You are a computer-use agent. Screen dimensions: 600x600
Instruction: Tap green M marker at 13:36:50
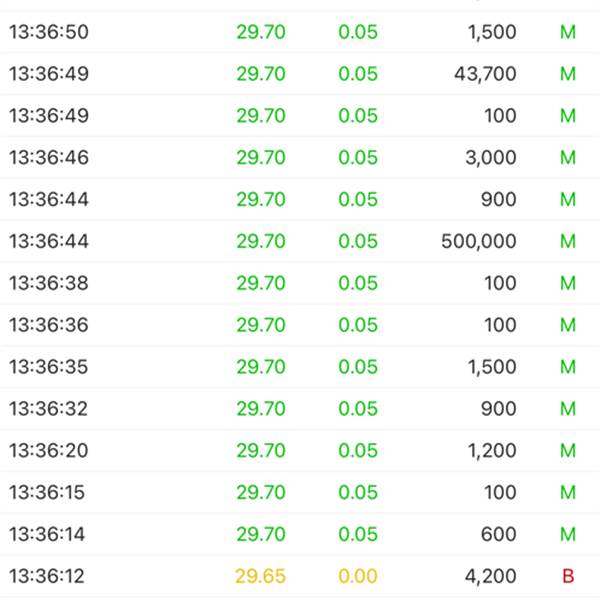click(x=568, y=32)
